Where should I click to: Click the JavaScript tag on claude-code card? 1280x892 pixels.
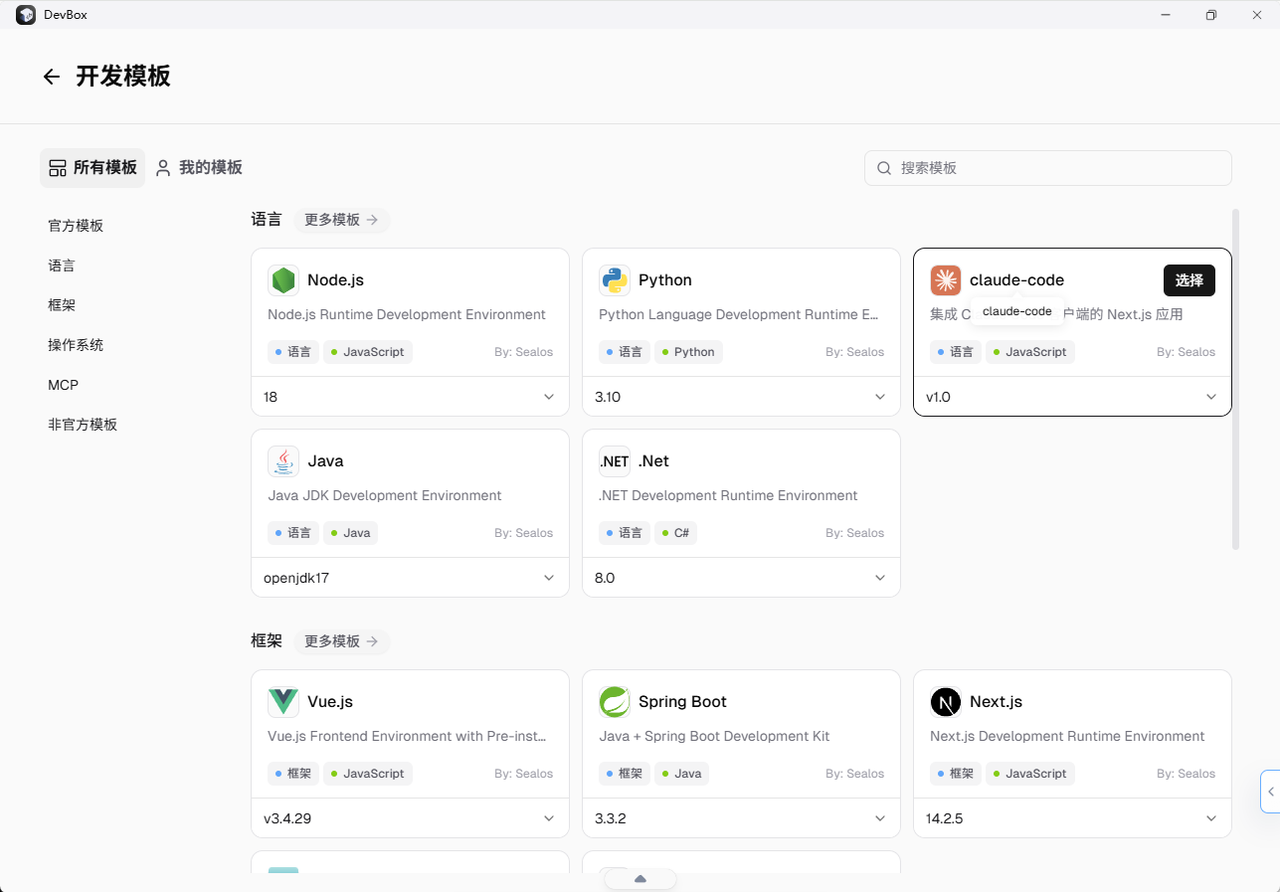tap(1029, 352)
